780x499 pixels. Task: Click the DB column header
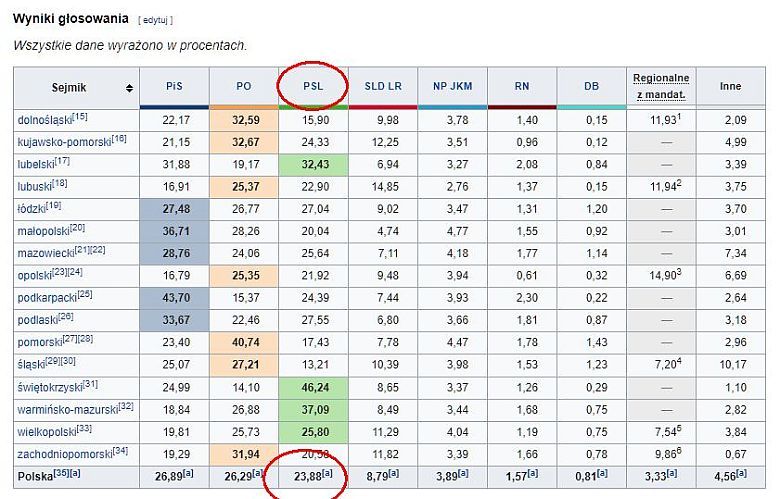click(591, 86)
